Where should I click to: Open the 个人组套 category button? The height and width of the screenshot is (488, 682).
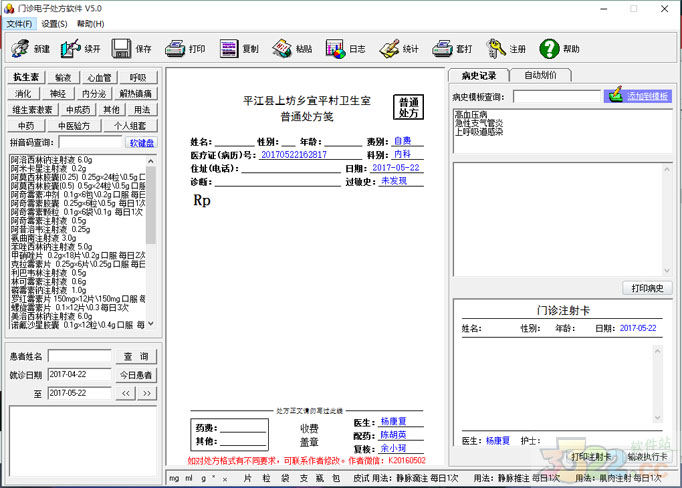coord(130,126)
